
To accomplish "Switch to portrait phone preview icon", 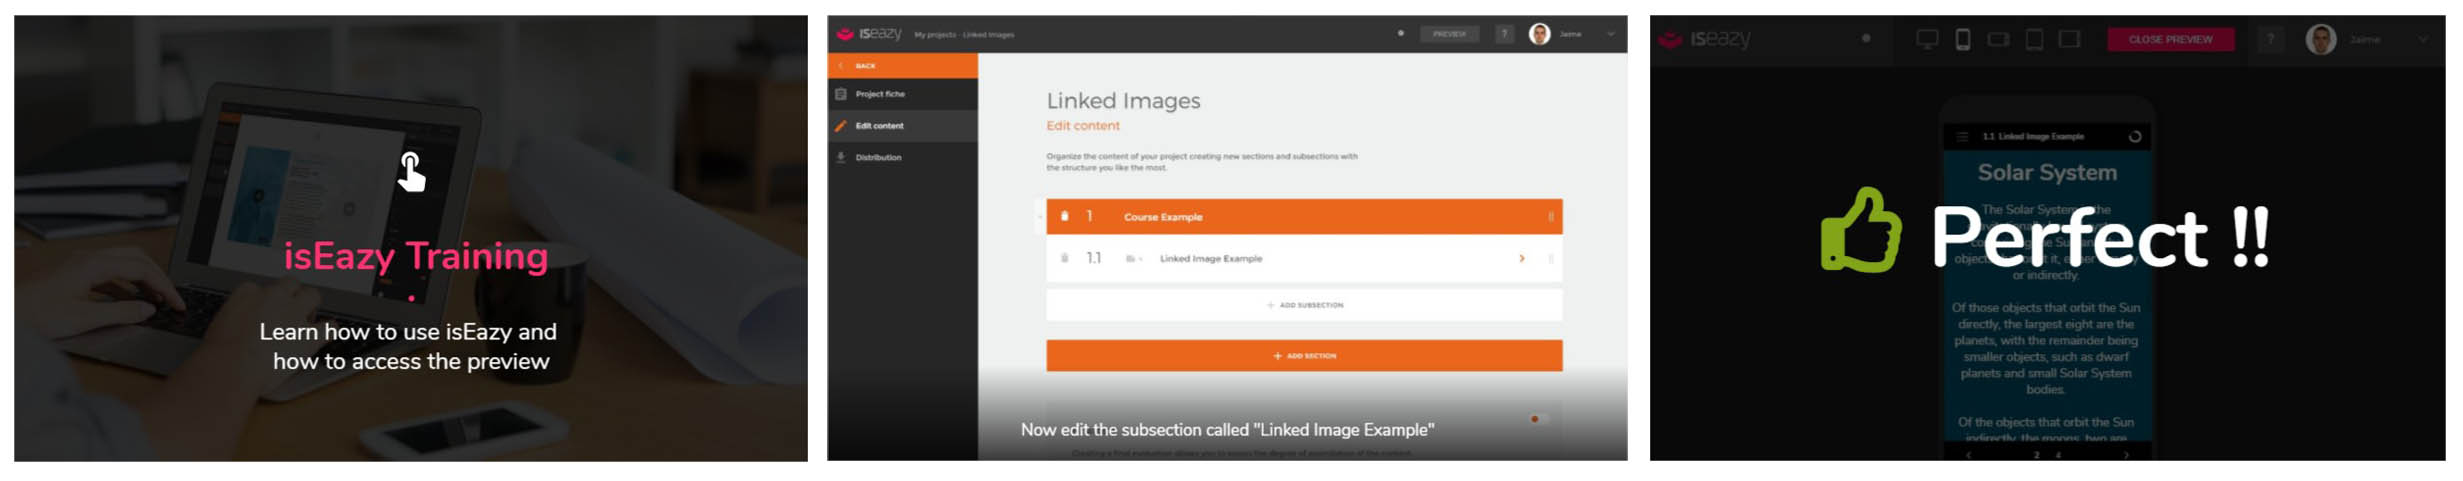I will click(x=1962, y=39).
